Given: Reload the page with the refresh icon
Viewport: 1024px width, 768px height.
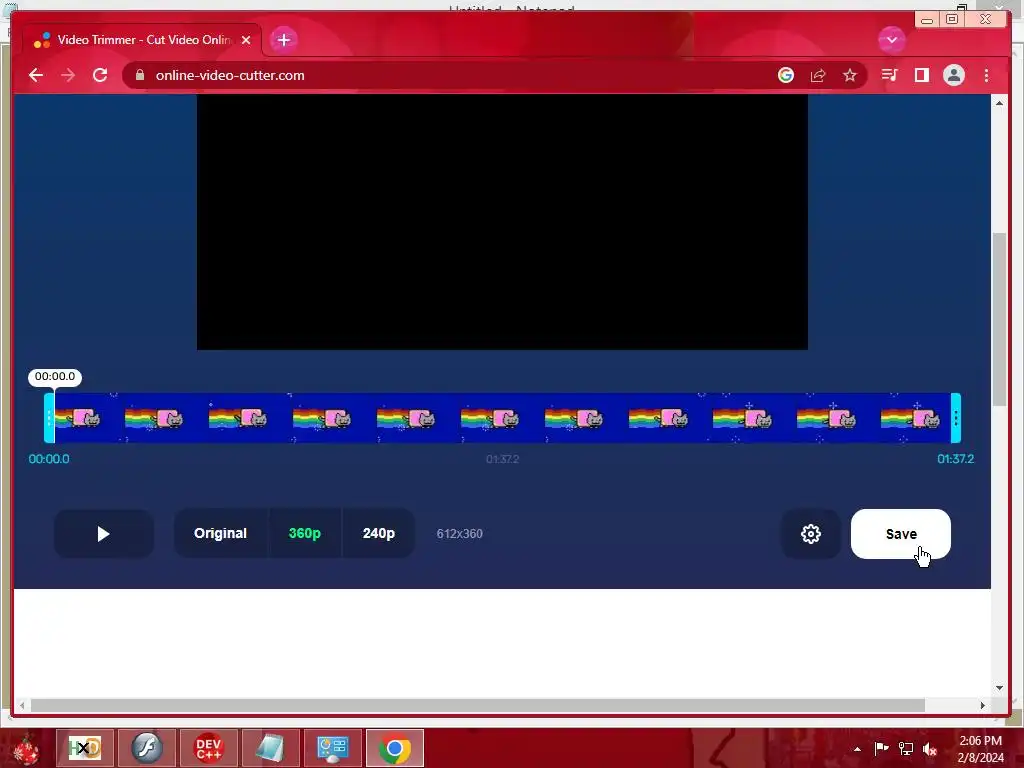Looking at the screenshot, I should [100, 75].
